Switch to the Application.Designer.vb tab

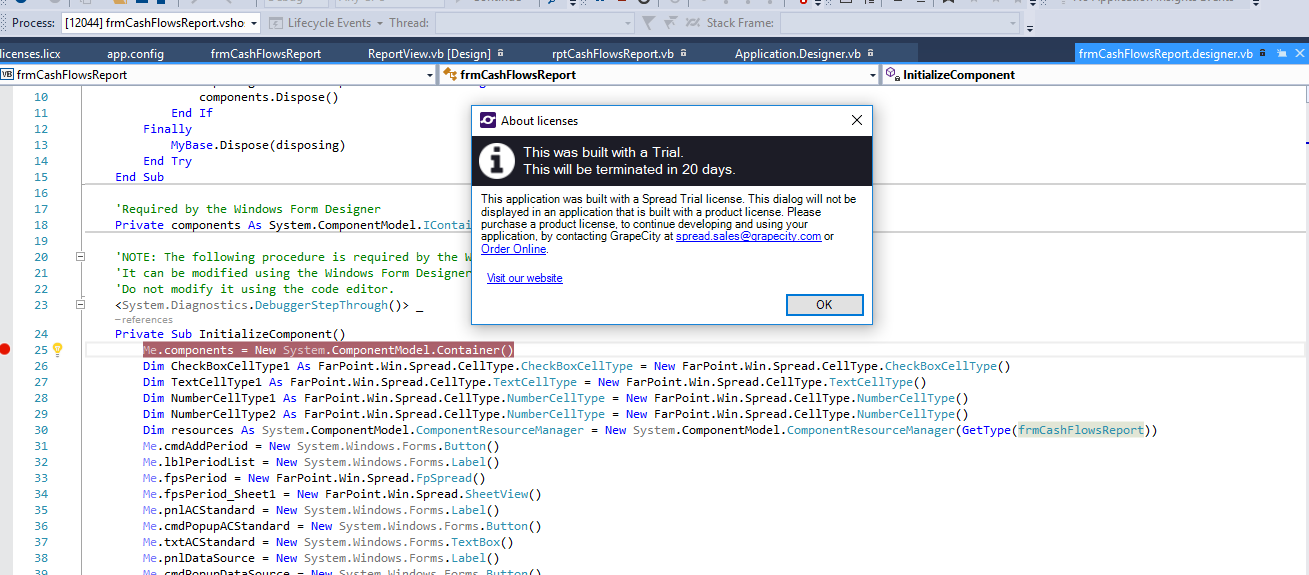[x=798, y=53]
